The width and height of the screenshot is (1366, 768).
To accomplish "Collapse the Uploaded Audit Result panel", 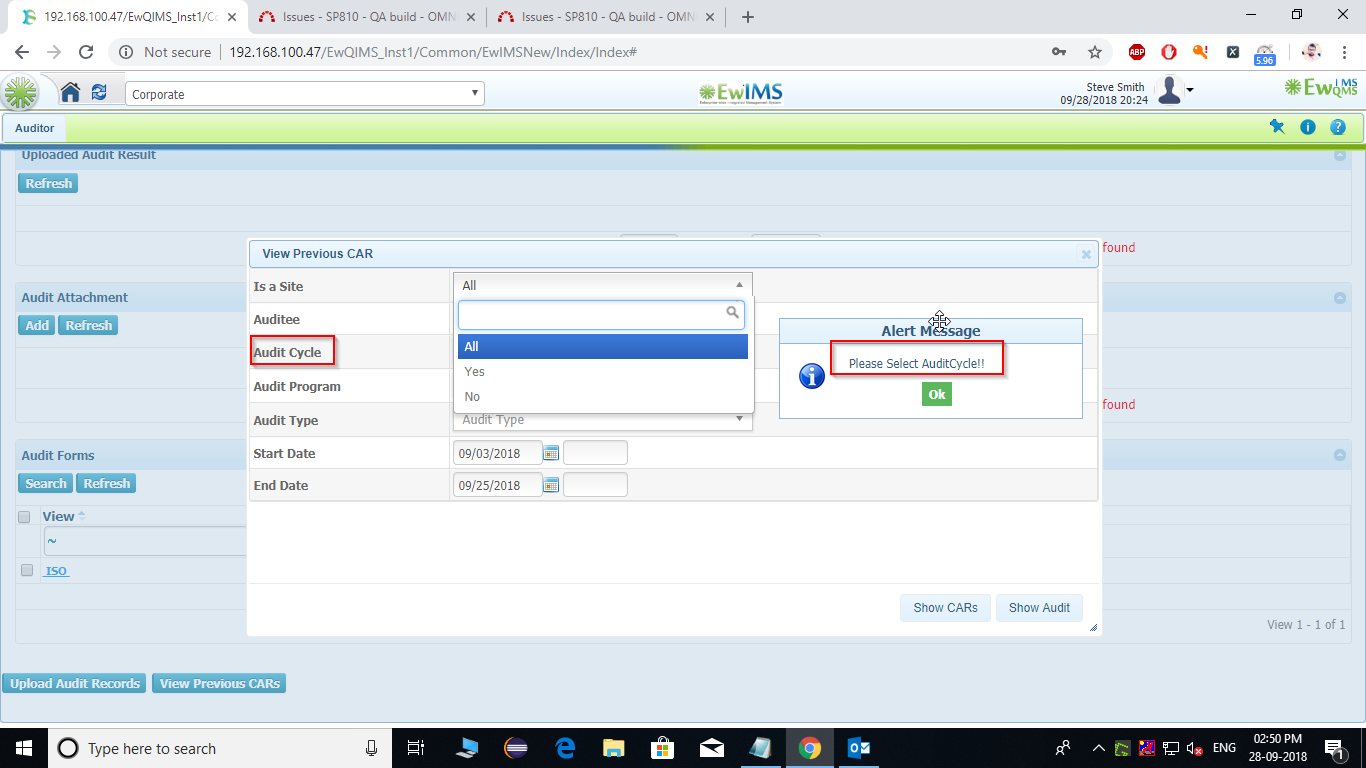I will point(1340,156).
